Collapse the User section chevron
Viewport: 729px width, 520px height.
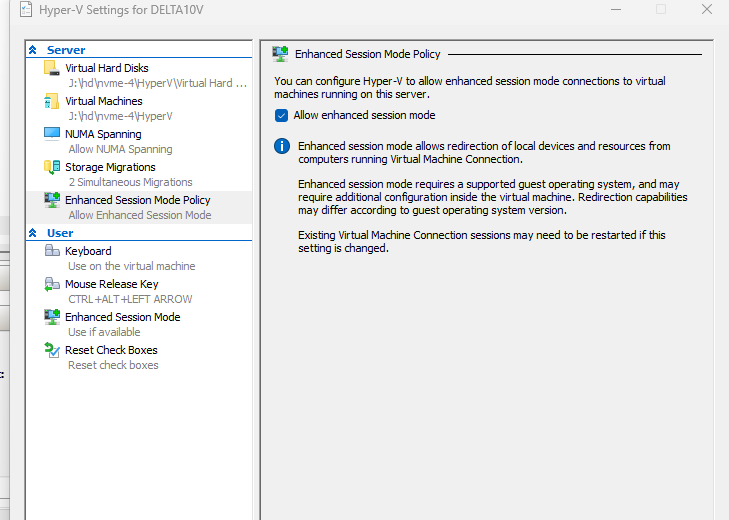[33, 233]
